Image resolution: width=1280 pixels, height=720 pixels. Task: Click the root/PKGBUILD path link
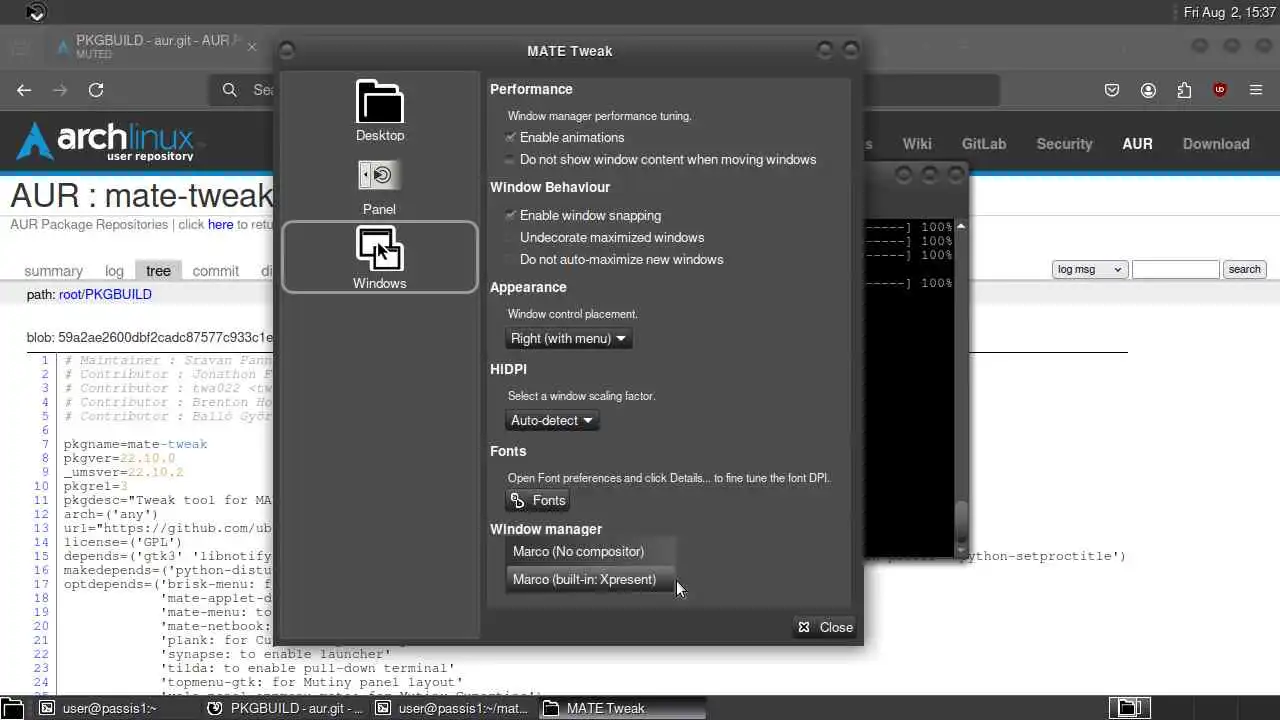click(x=105, y=295)
